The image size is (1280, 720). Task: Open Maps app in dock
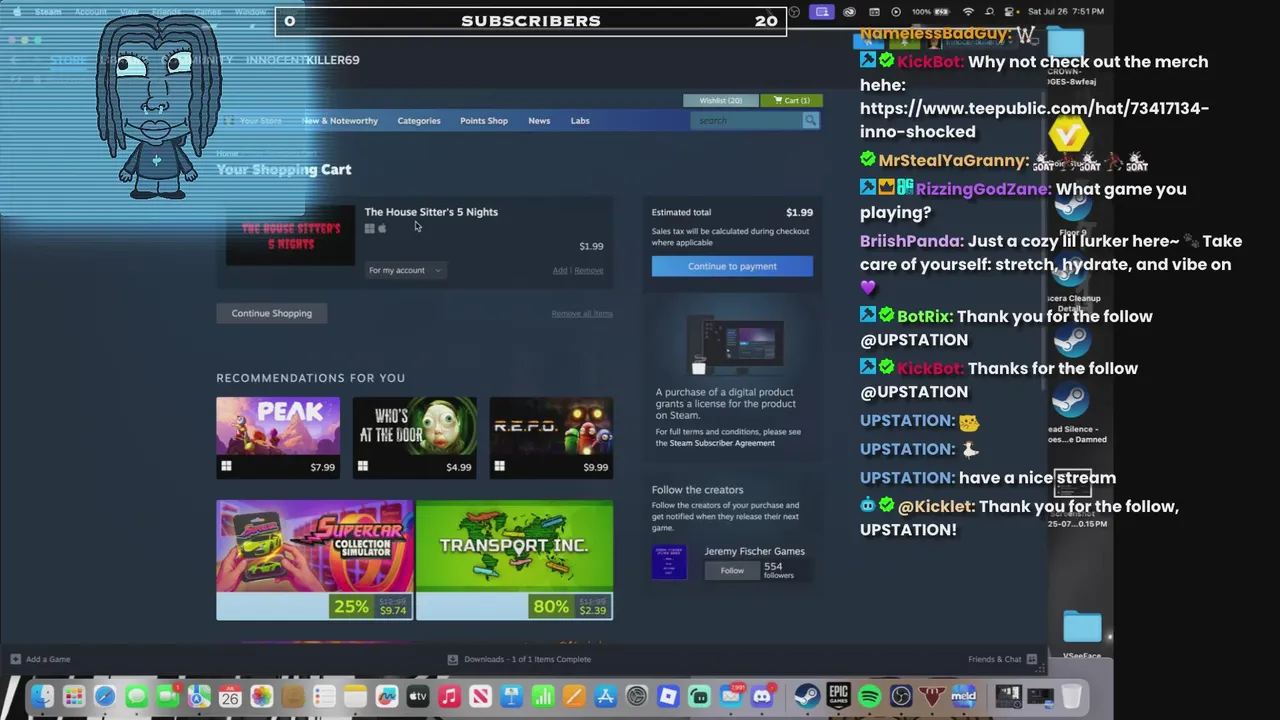pos(199,696)
